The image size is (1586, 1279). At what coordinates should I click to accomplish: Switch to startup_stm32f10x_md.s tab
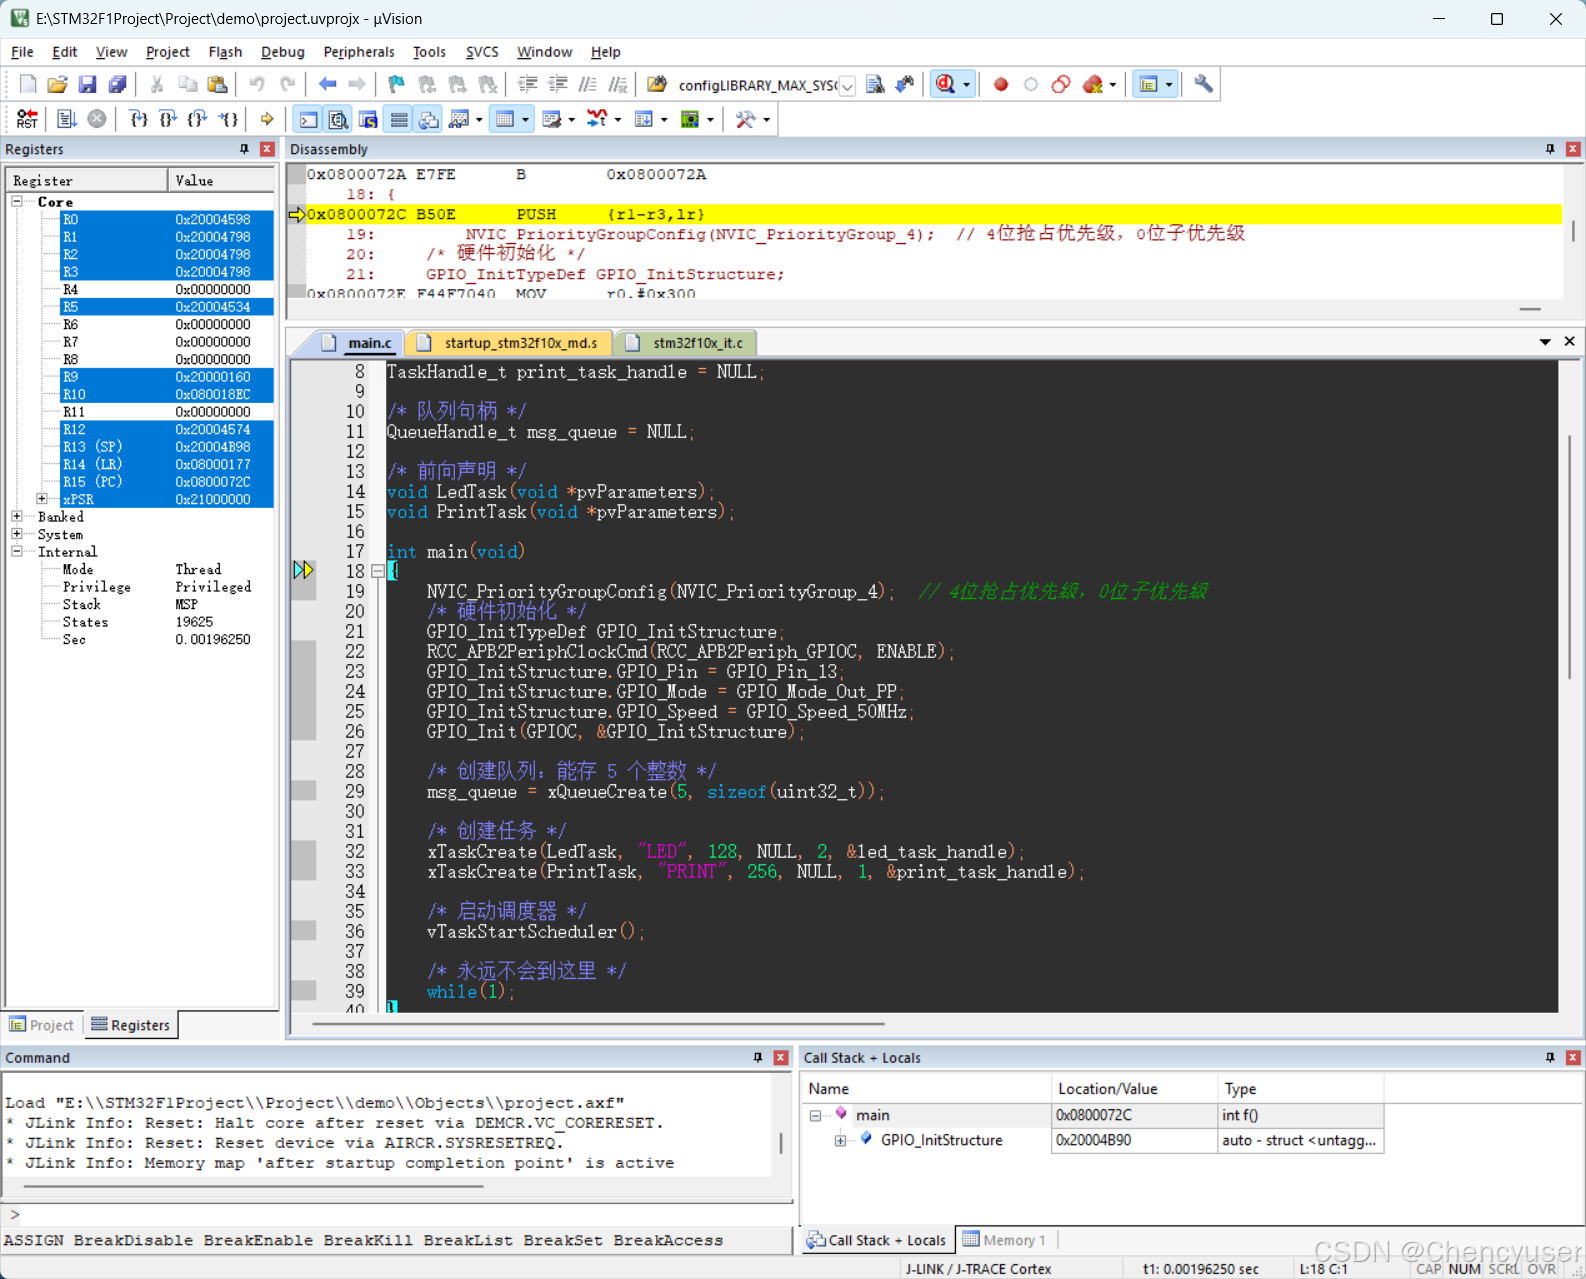click(x=509, y=343)
